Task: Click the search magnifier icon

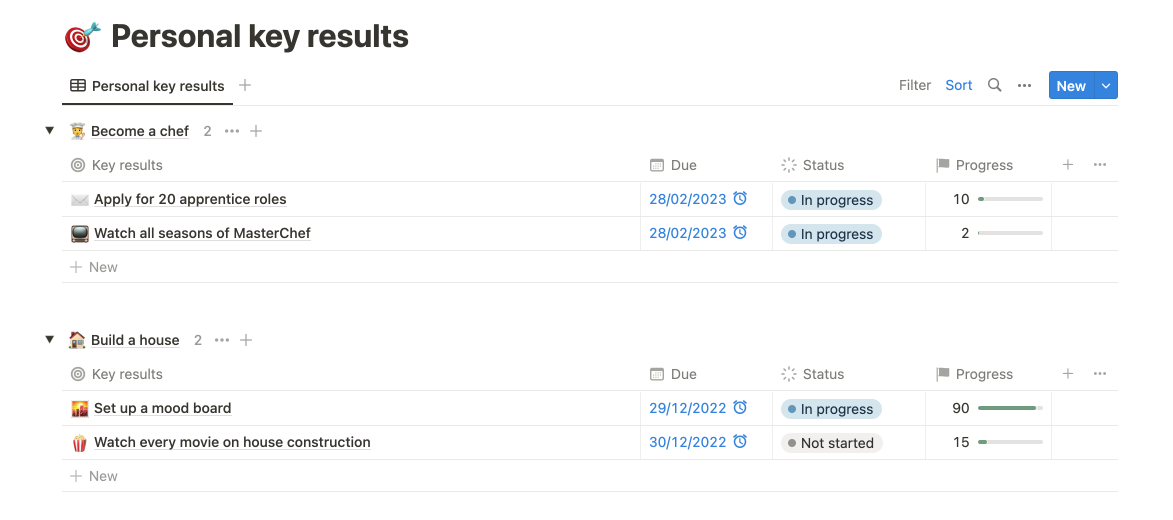Action: click(994, 86)
